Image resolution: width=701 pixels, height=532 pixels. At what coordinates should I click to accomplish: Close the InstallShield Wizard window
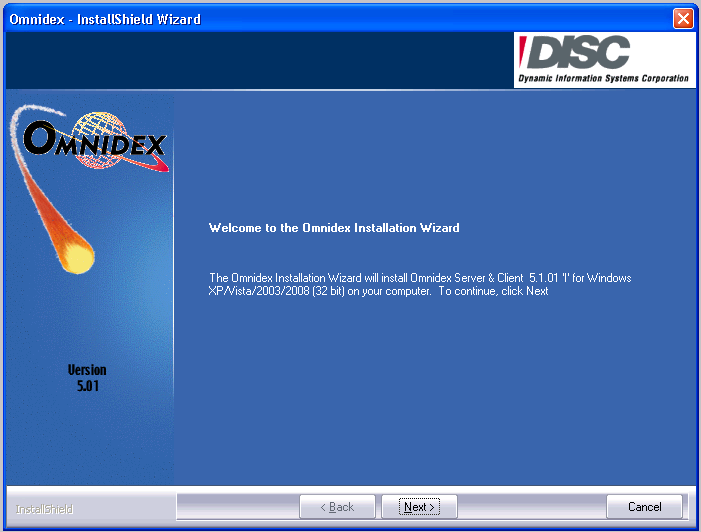coord(683,18)
